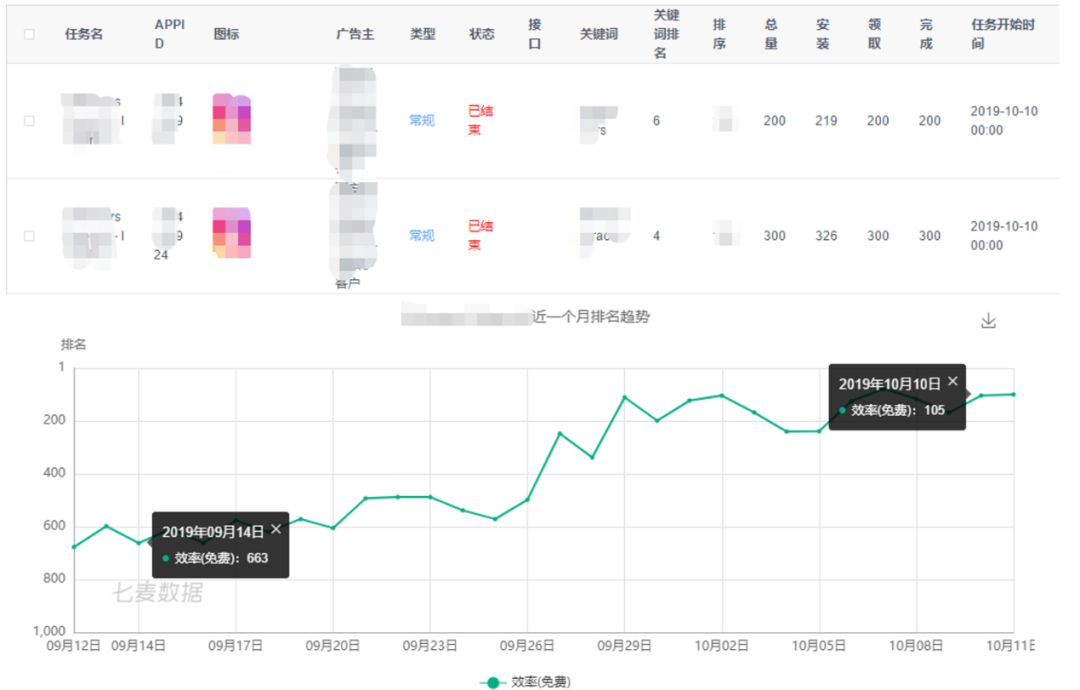Close the 2019年09月14日 chart tooltip
1080x690 pixels.
(x=276, y=528)
